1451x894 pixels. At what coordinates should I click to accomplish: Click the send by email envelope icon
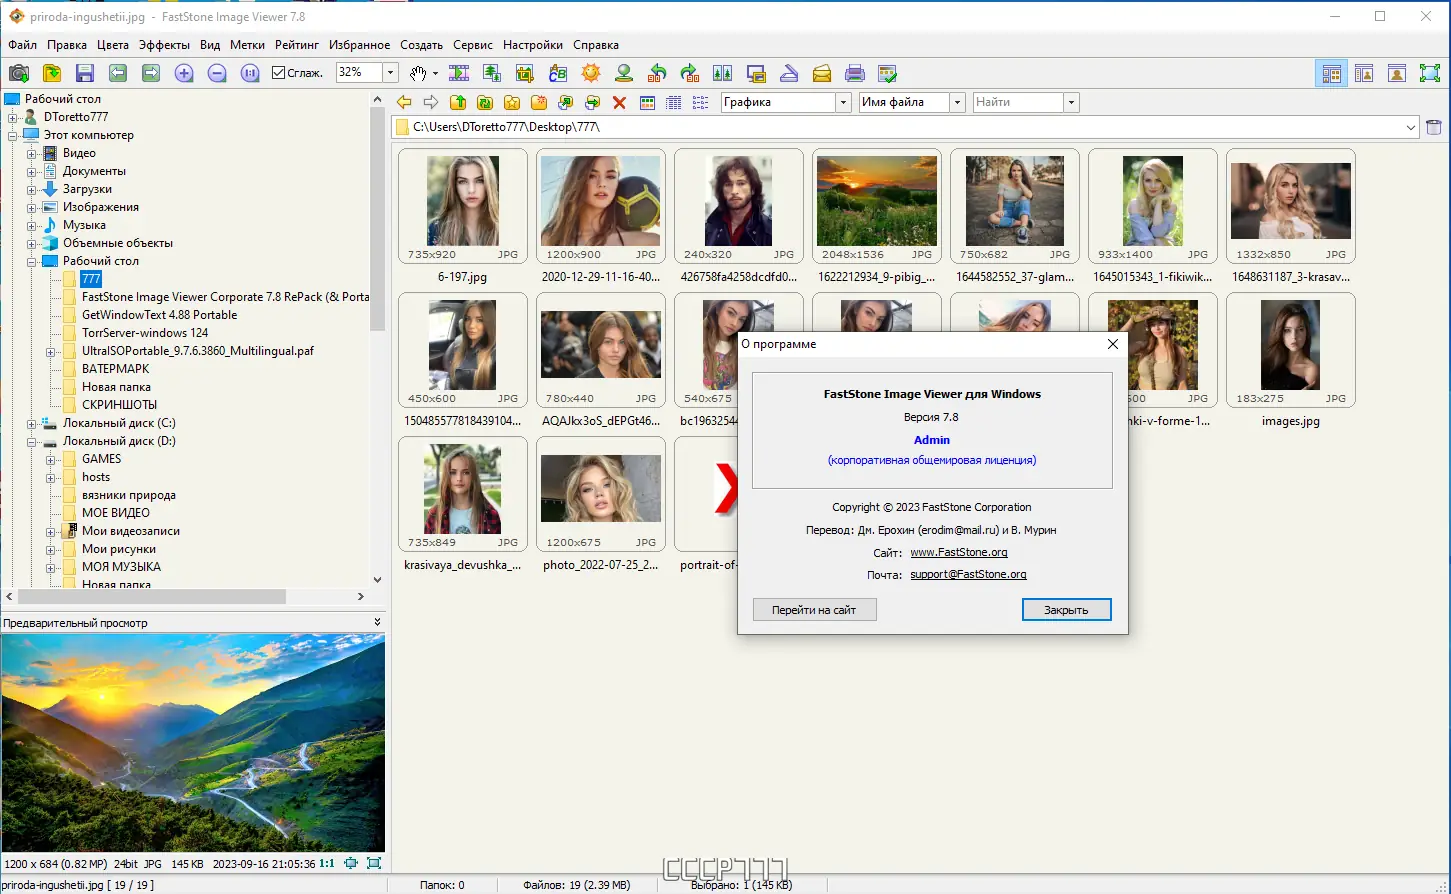(x=821, y=73)
